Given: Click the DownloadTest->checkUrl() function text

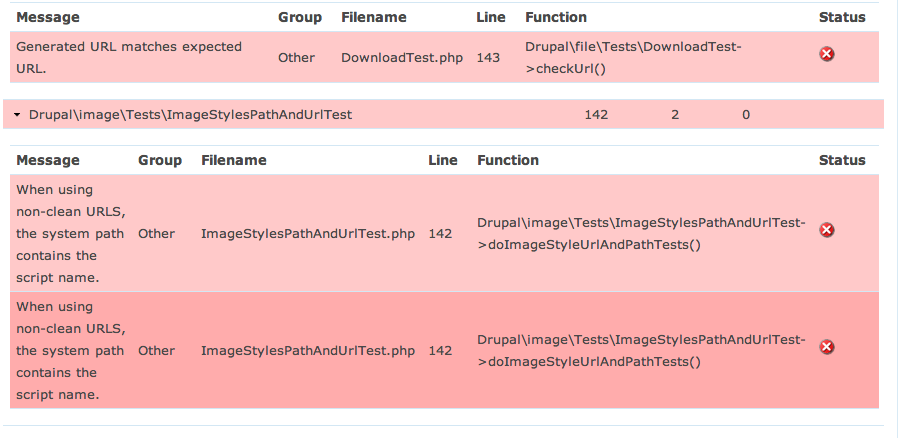Looking at the screenshot, I should [632, 57].
